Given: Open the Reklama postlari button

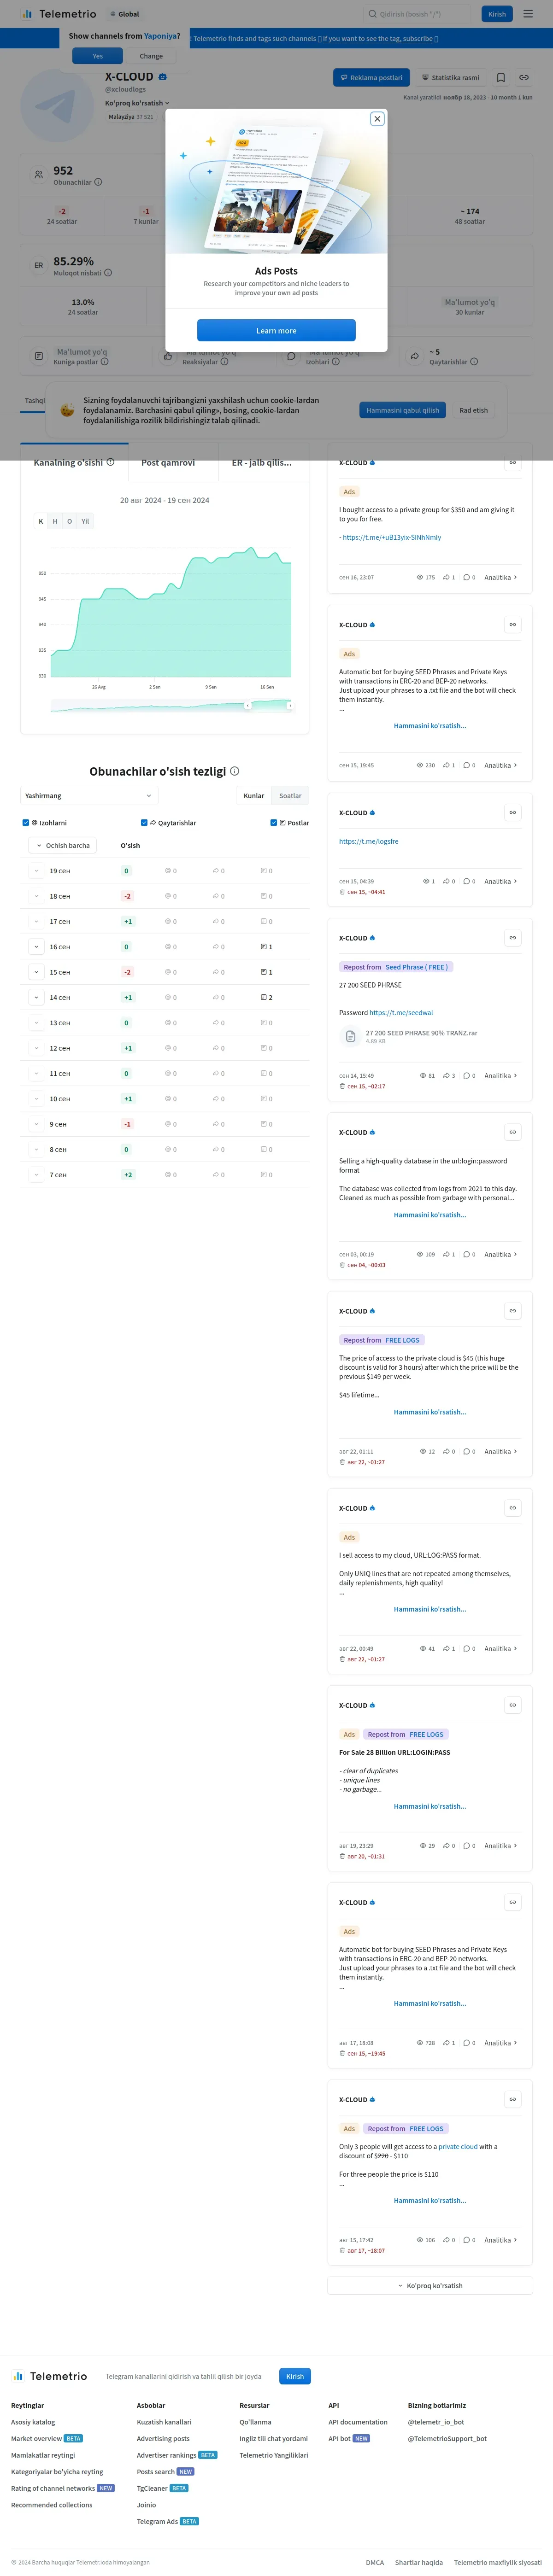Looking at the screenshot, I should click(371, 77).
